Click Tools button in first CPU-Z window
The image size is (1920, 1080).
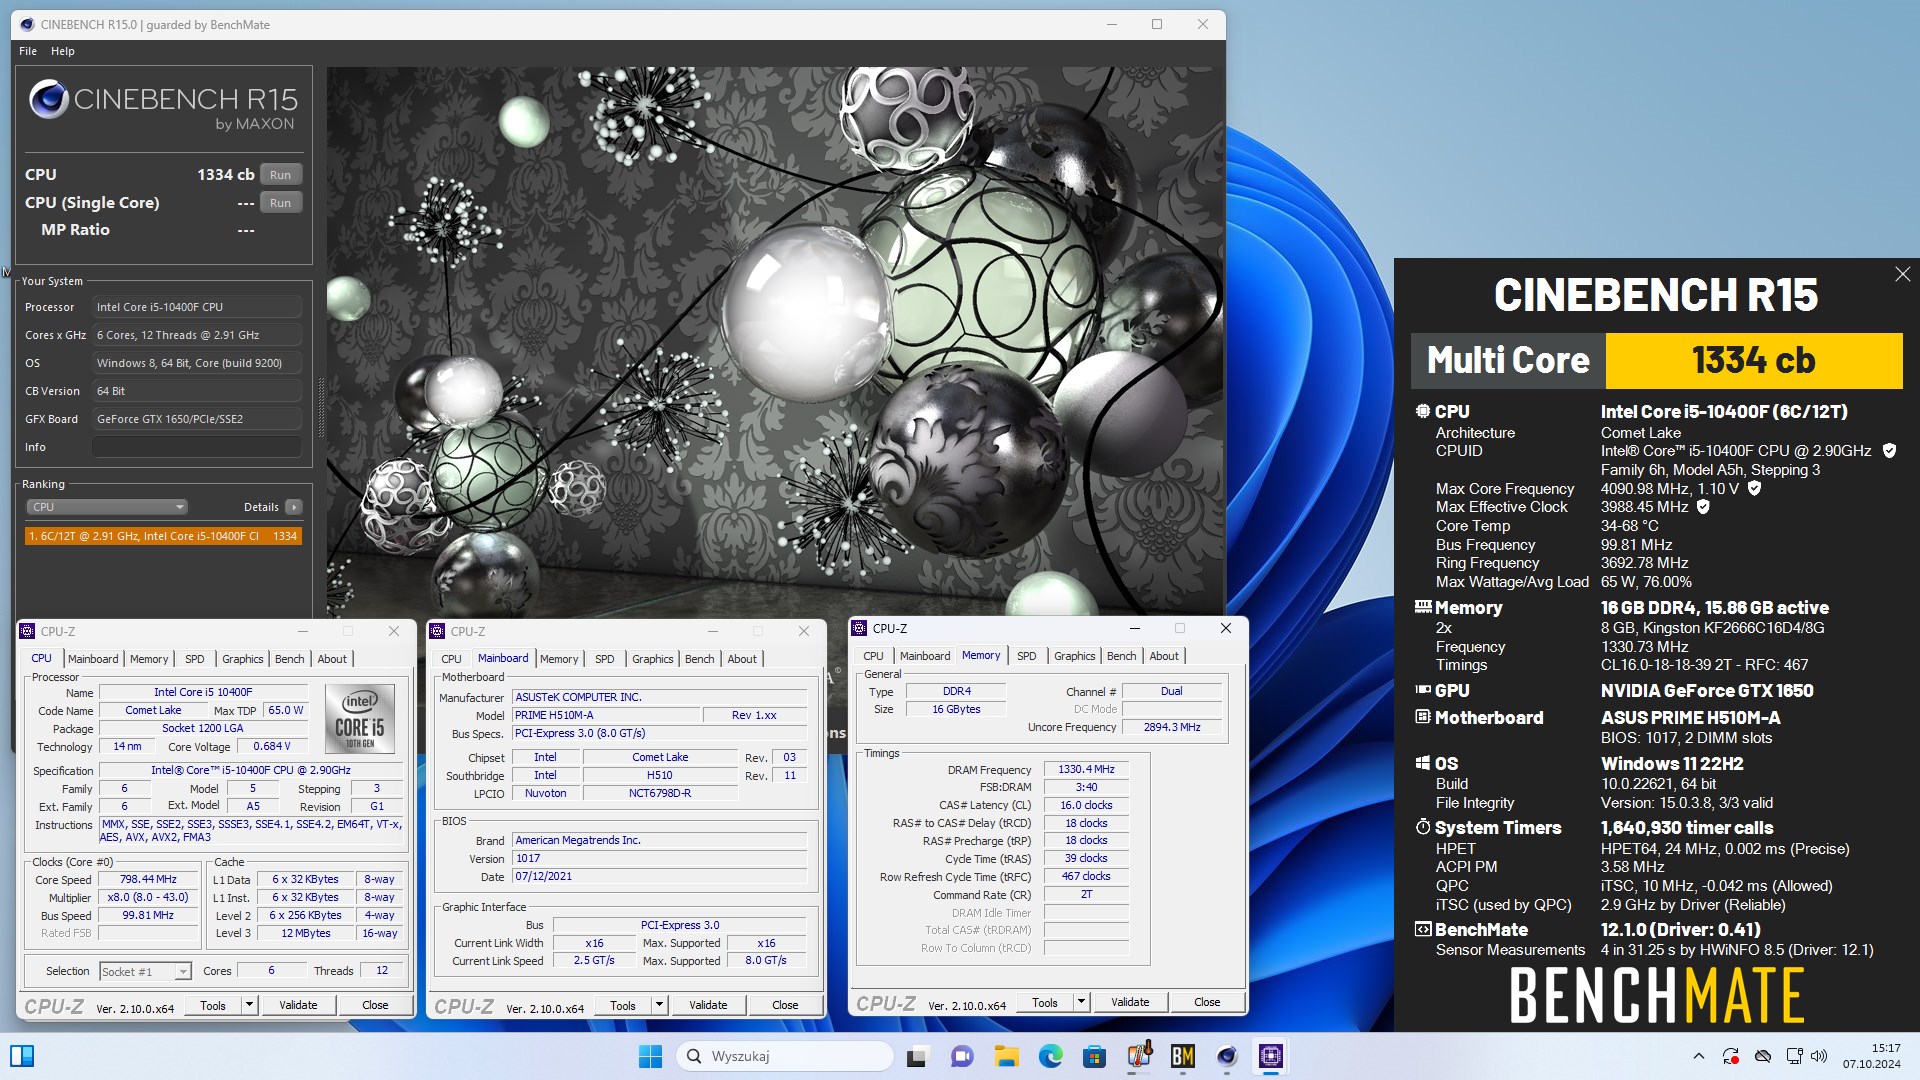213,1005
